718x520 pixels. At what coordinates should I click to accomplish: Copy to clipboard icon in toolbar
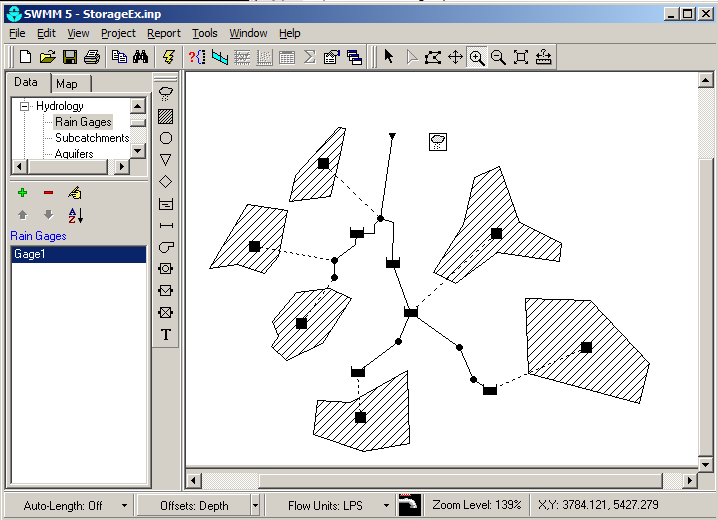[x=120, y=57]
